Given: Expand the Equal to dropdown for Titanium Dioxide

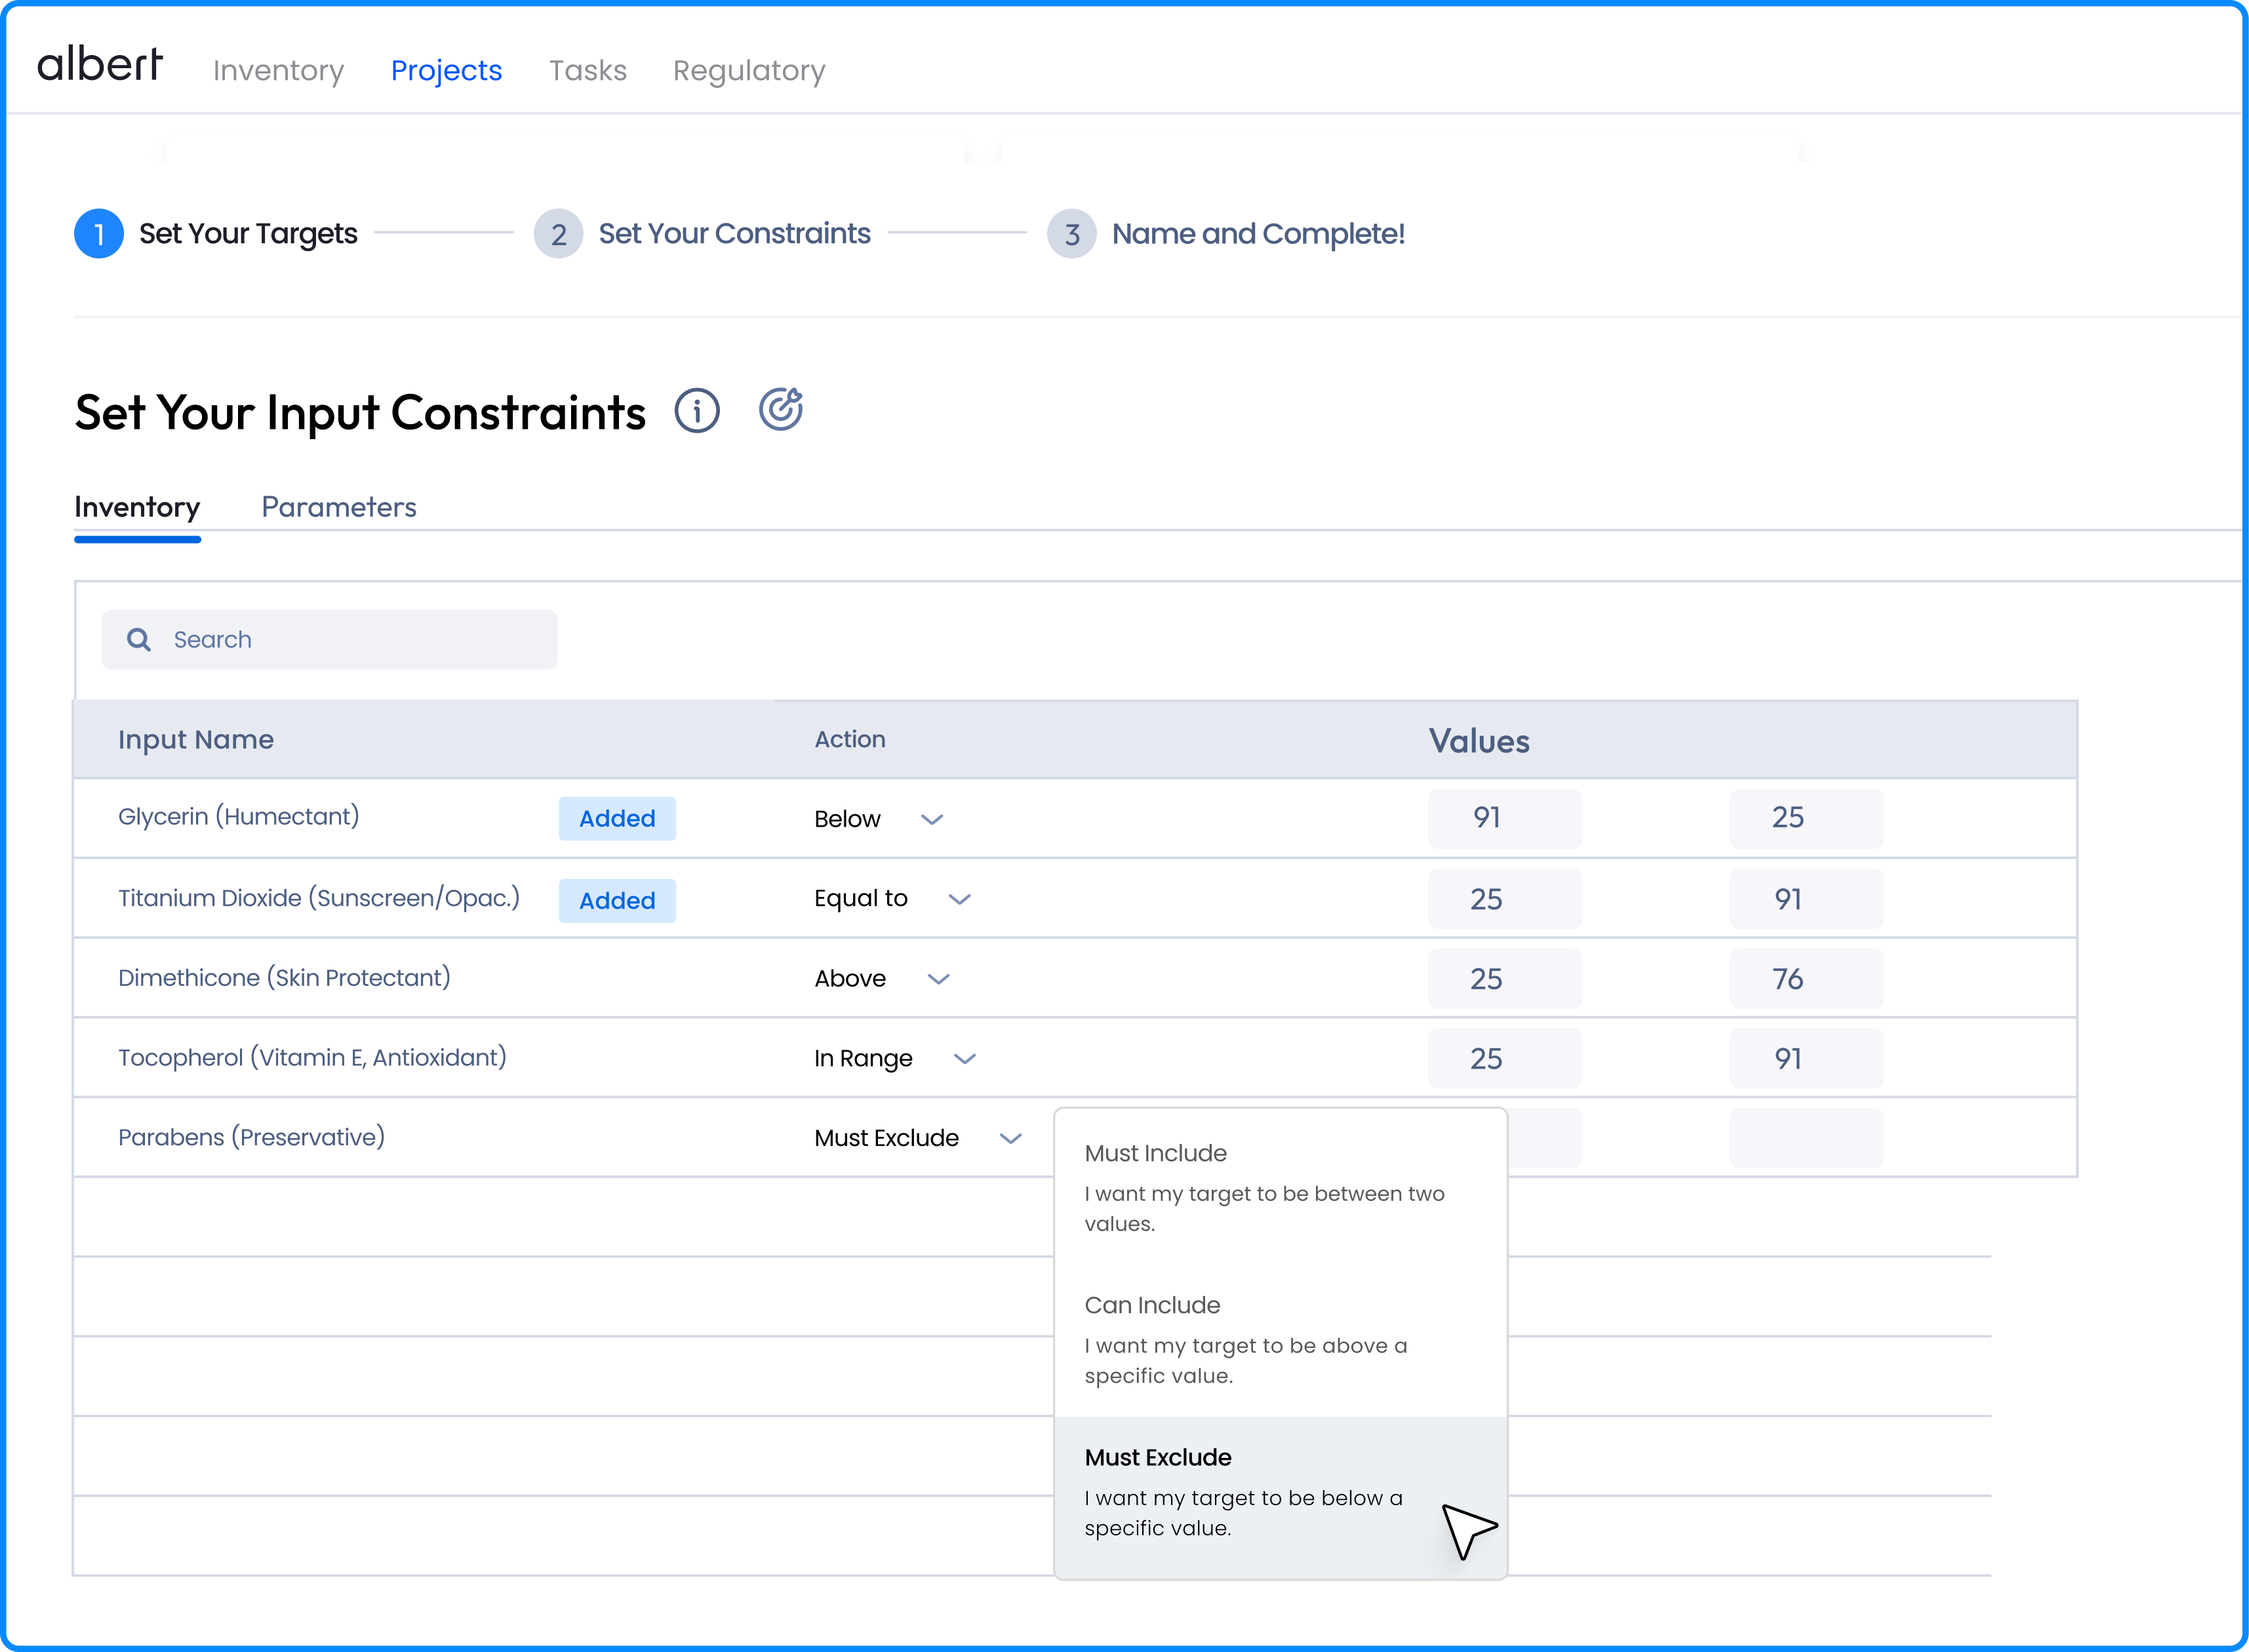Looking at the screenshot, I should [x=959, y=899].
